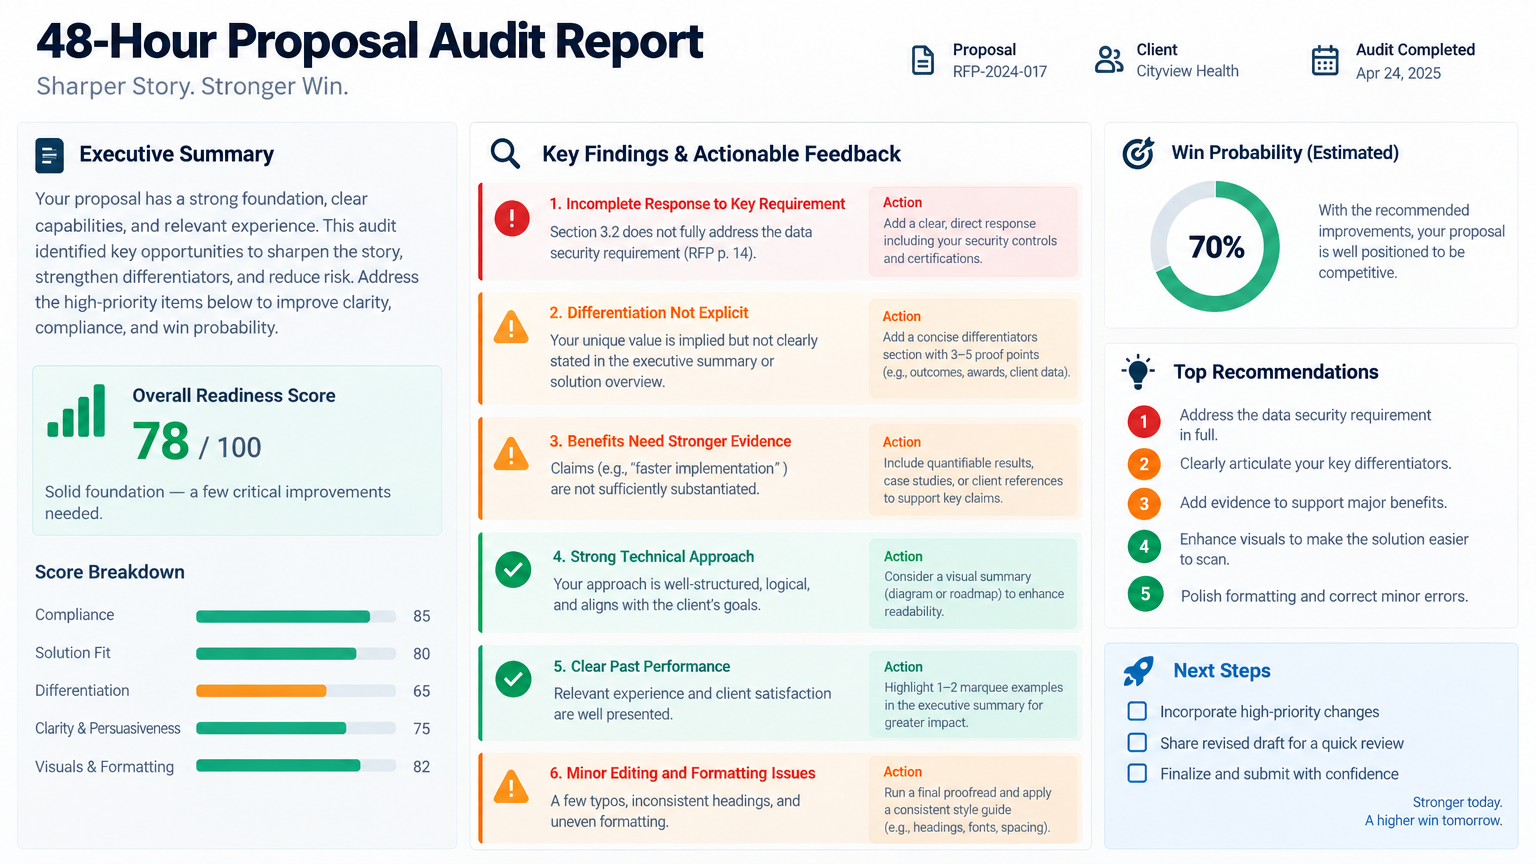Click the warning triangle for Differentiation Not Explicit
The height and width of the screenshot is (864, 1536).
point(511,326)
